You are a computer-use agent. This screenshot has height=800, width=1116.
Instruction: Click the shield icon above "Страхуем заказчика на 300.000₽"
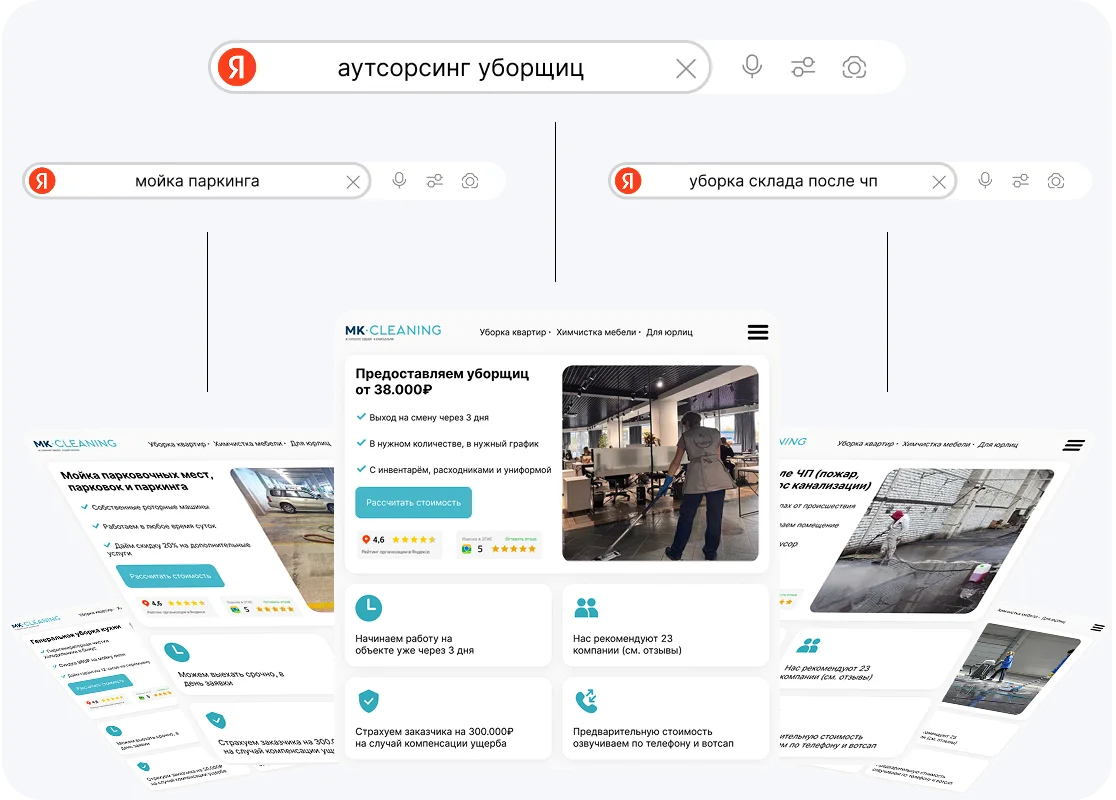[x=368, y=701]
